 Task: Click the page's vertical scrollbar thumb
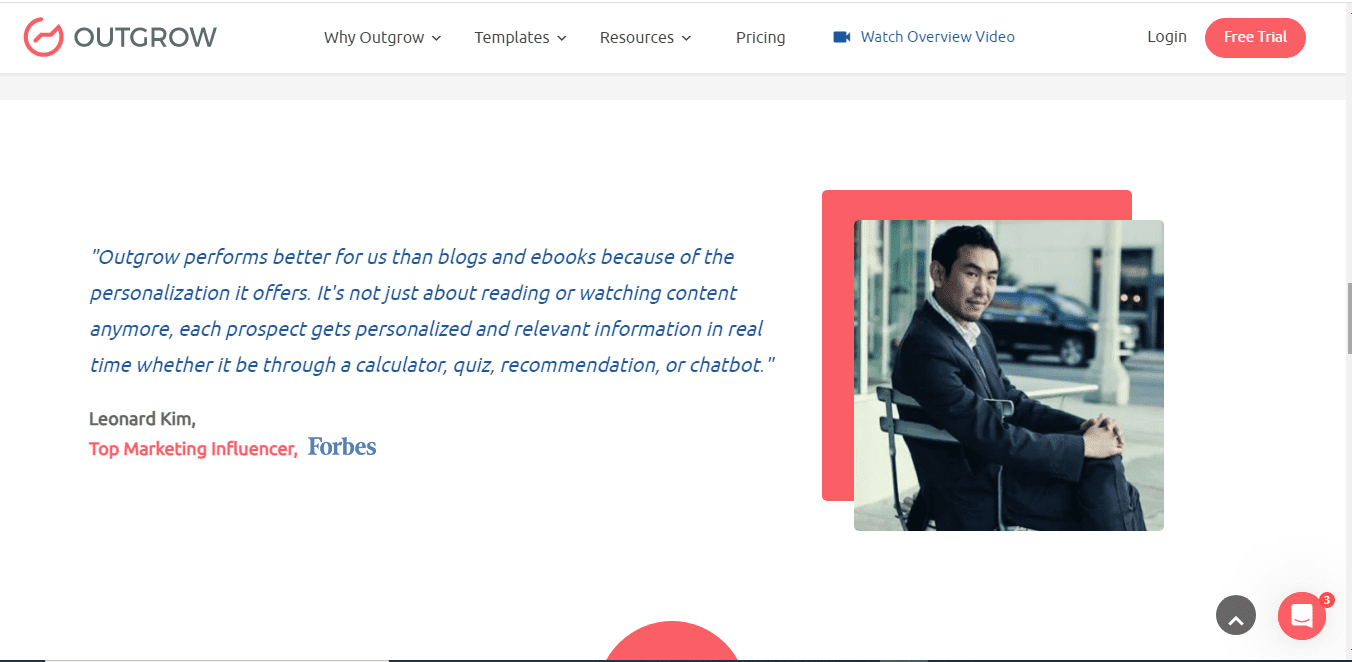tap(1349, 318)
